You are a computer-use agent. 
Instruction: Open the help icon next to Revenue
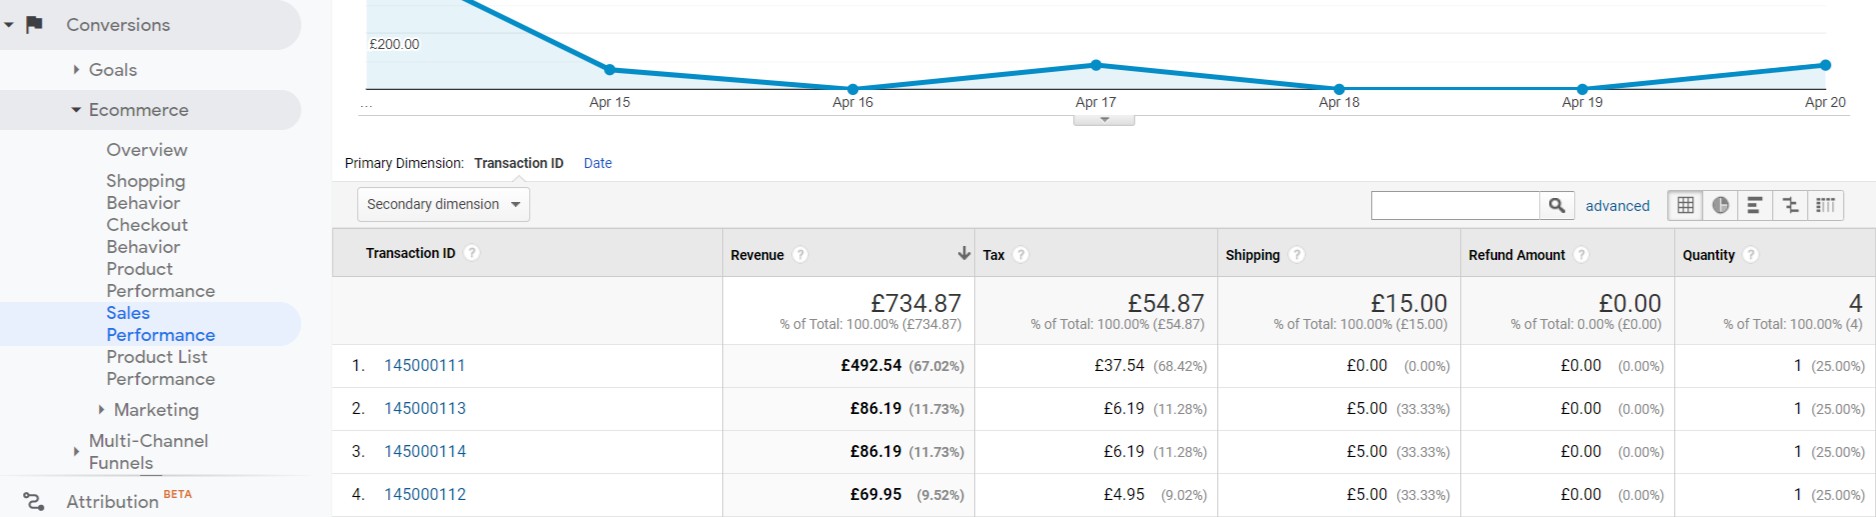click(800, 255)
